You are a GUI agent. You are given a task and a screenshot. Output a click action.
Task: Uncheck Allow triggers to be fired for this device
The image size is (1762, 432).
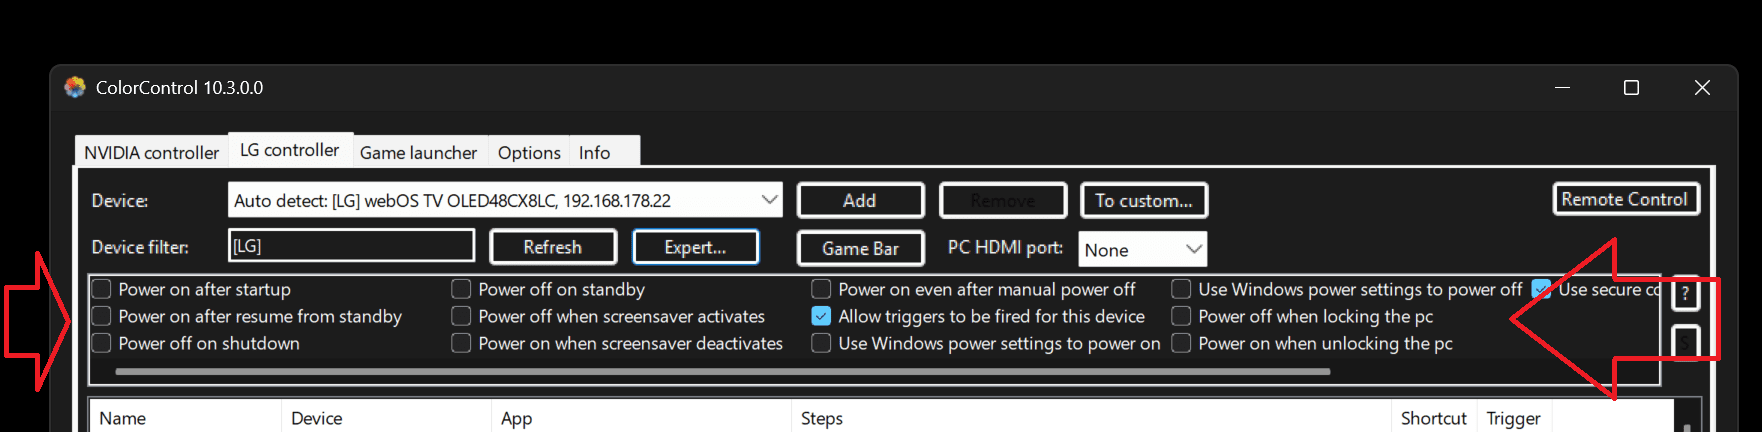[x=821, y=317]
